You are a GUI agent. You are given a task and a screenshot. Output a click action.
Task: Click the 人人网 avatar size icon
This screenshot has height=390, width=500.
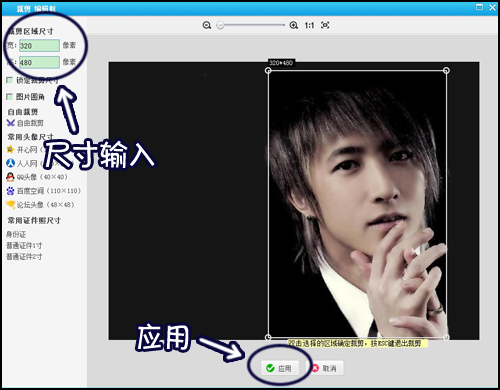coord(10,163)
